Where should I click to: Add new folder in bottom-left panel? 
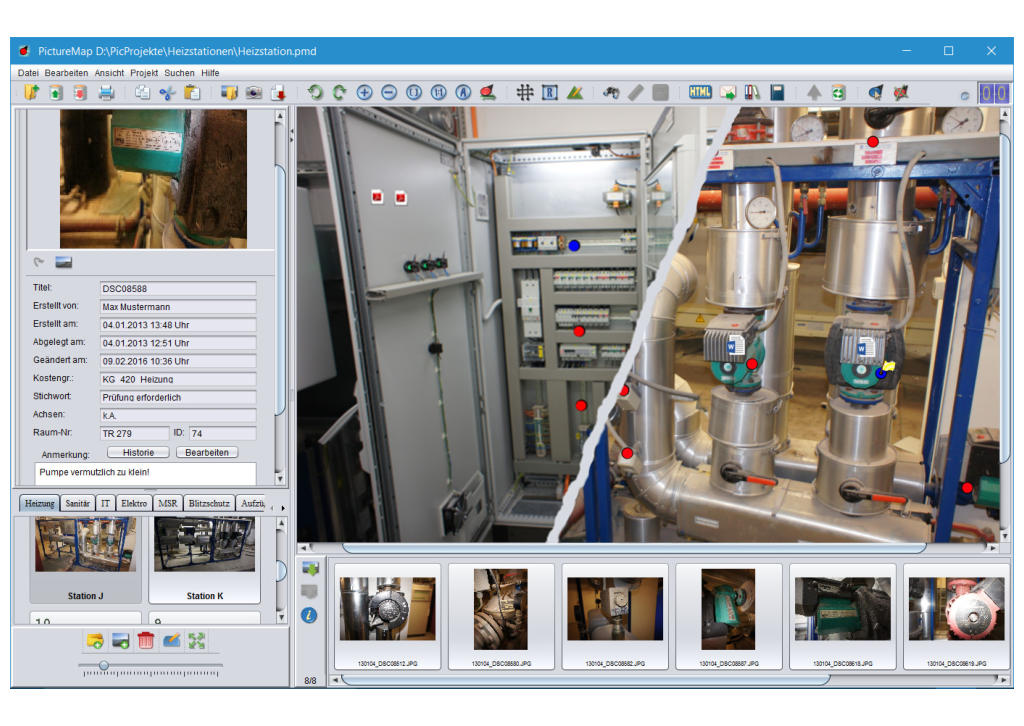tap(95, 641)
